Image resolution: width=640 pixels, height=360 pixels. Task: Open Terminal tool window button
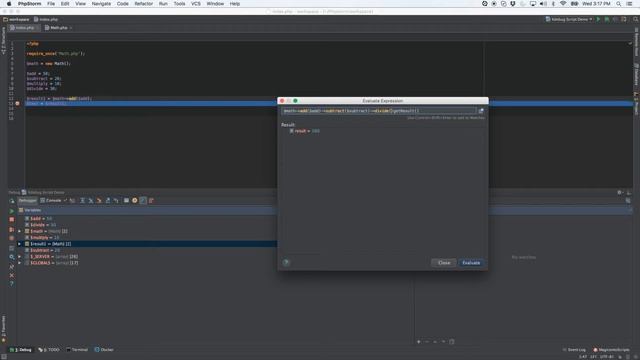(77, 349)
